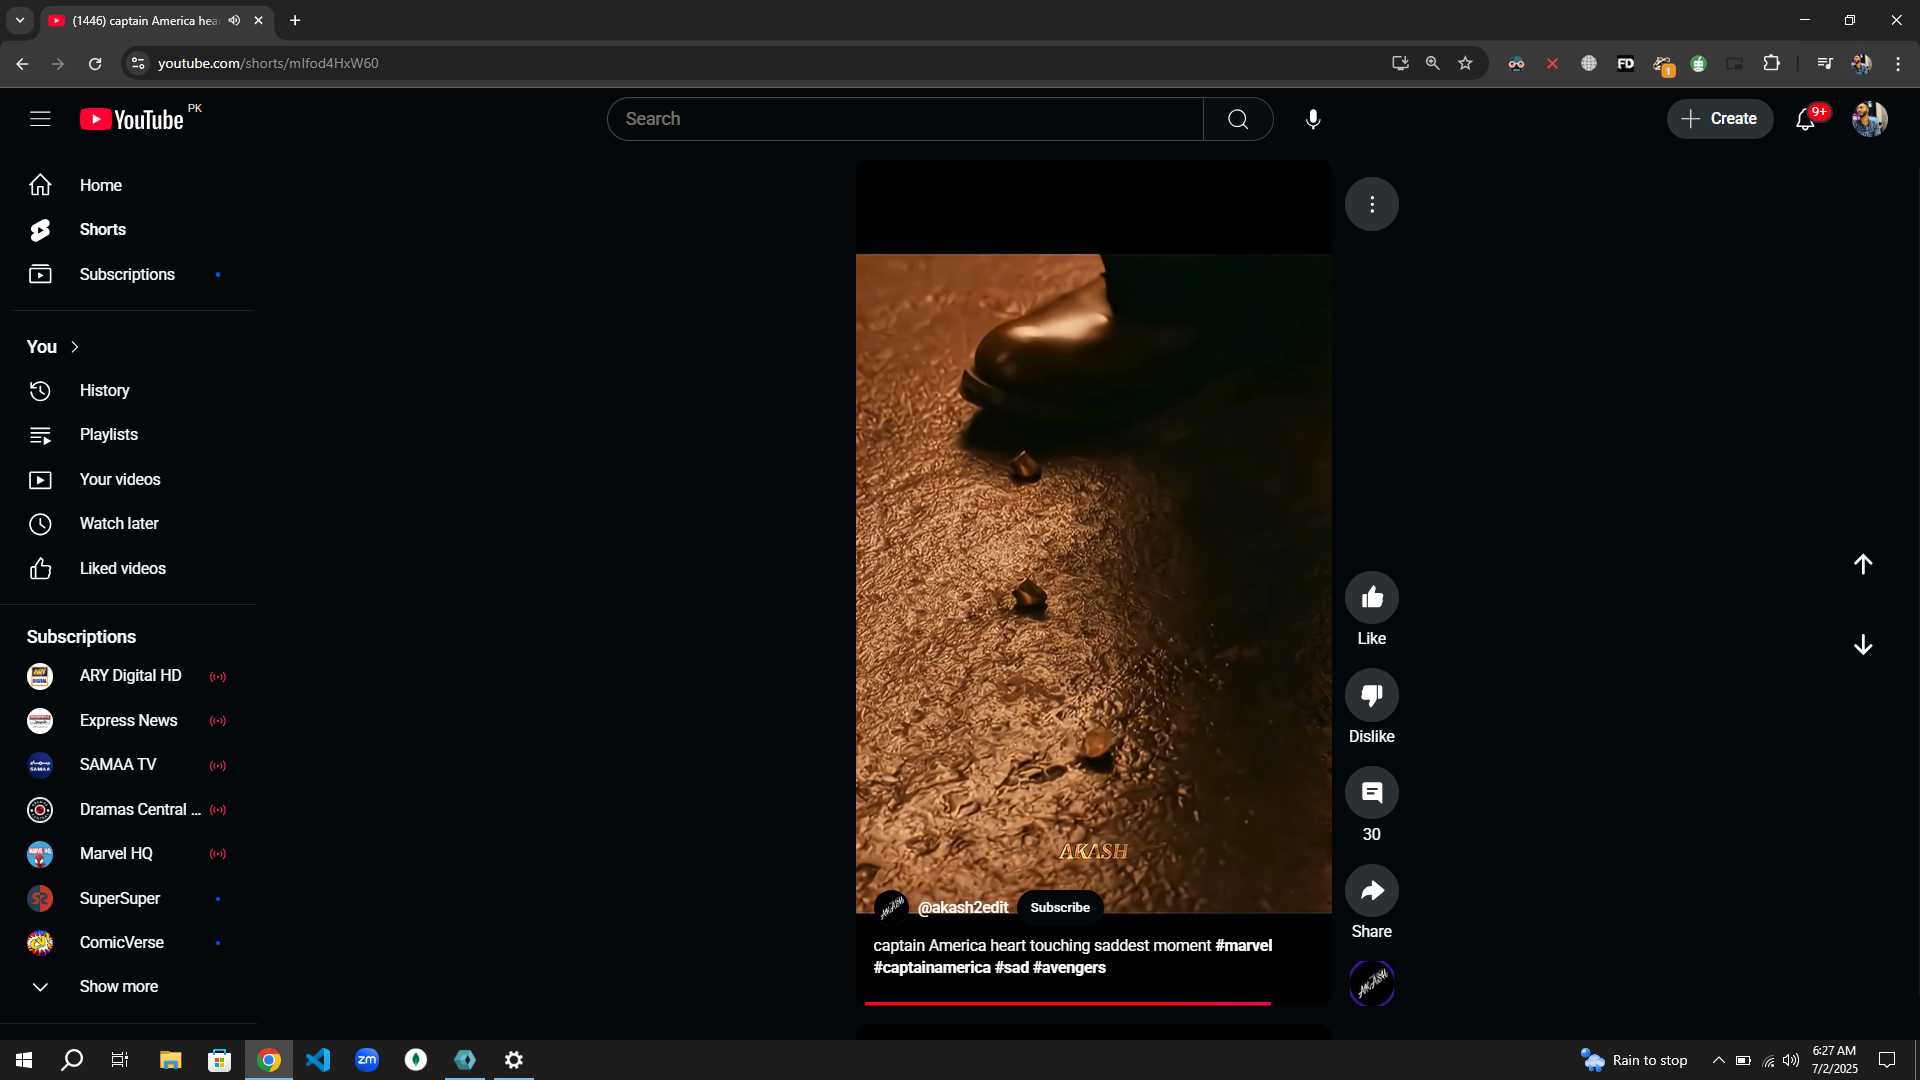Image resolution: width=1920 pixels, height=1080 pixels.
Task: Click the search magnifier button
Action: (1238, 119)
